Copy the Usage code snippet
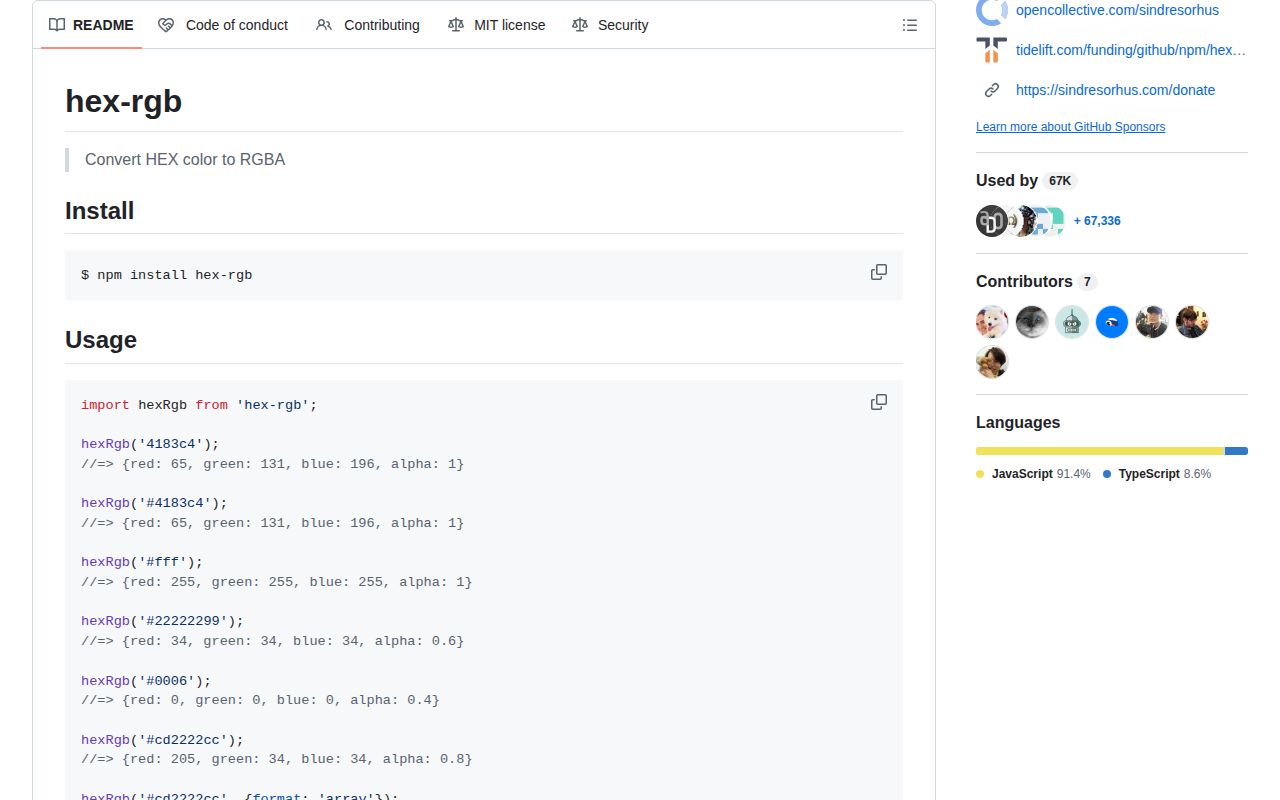 point(879,402)
